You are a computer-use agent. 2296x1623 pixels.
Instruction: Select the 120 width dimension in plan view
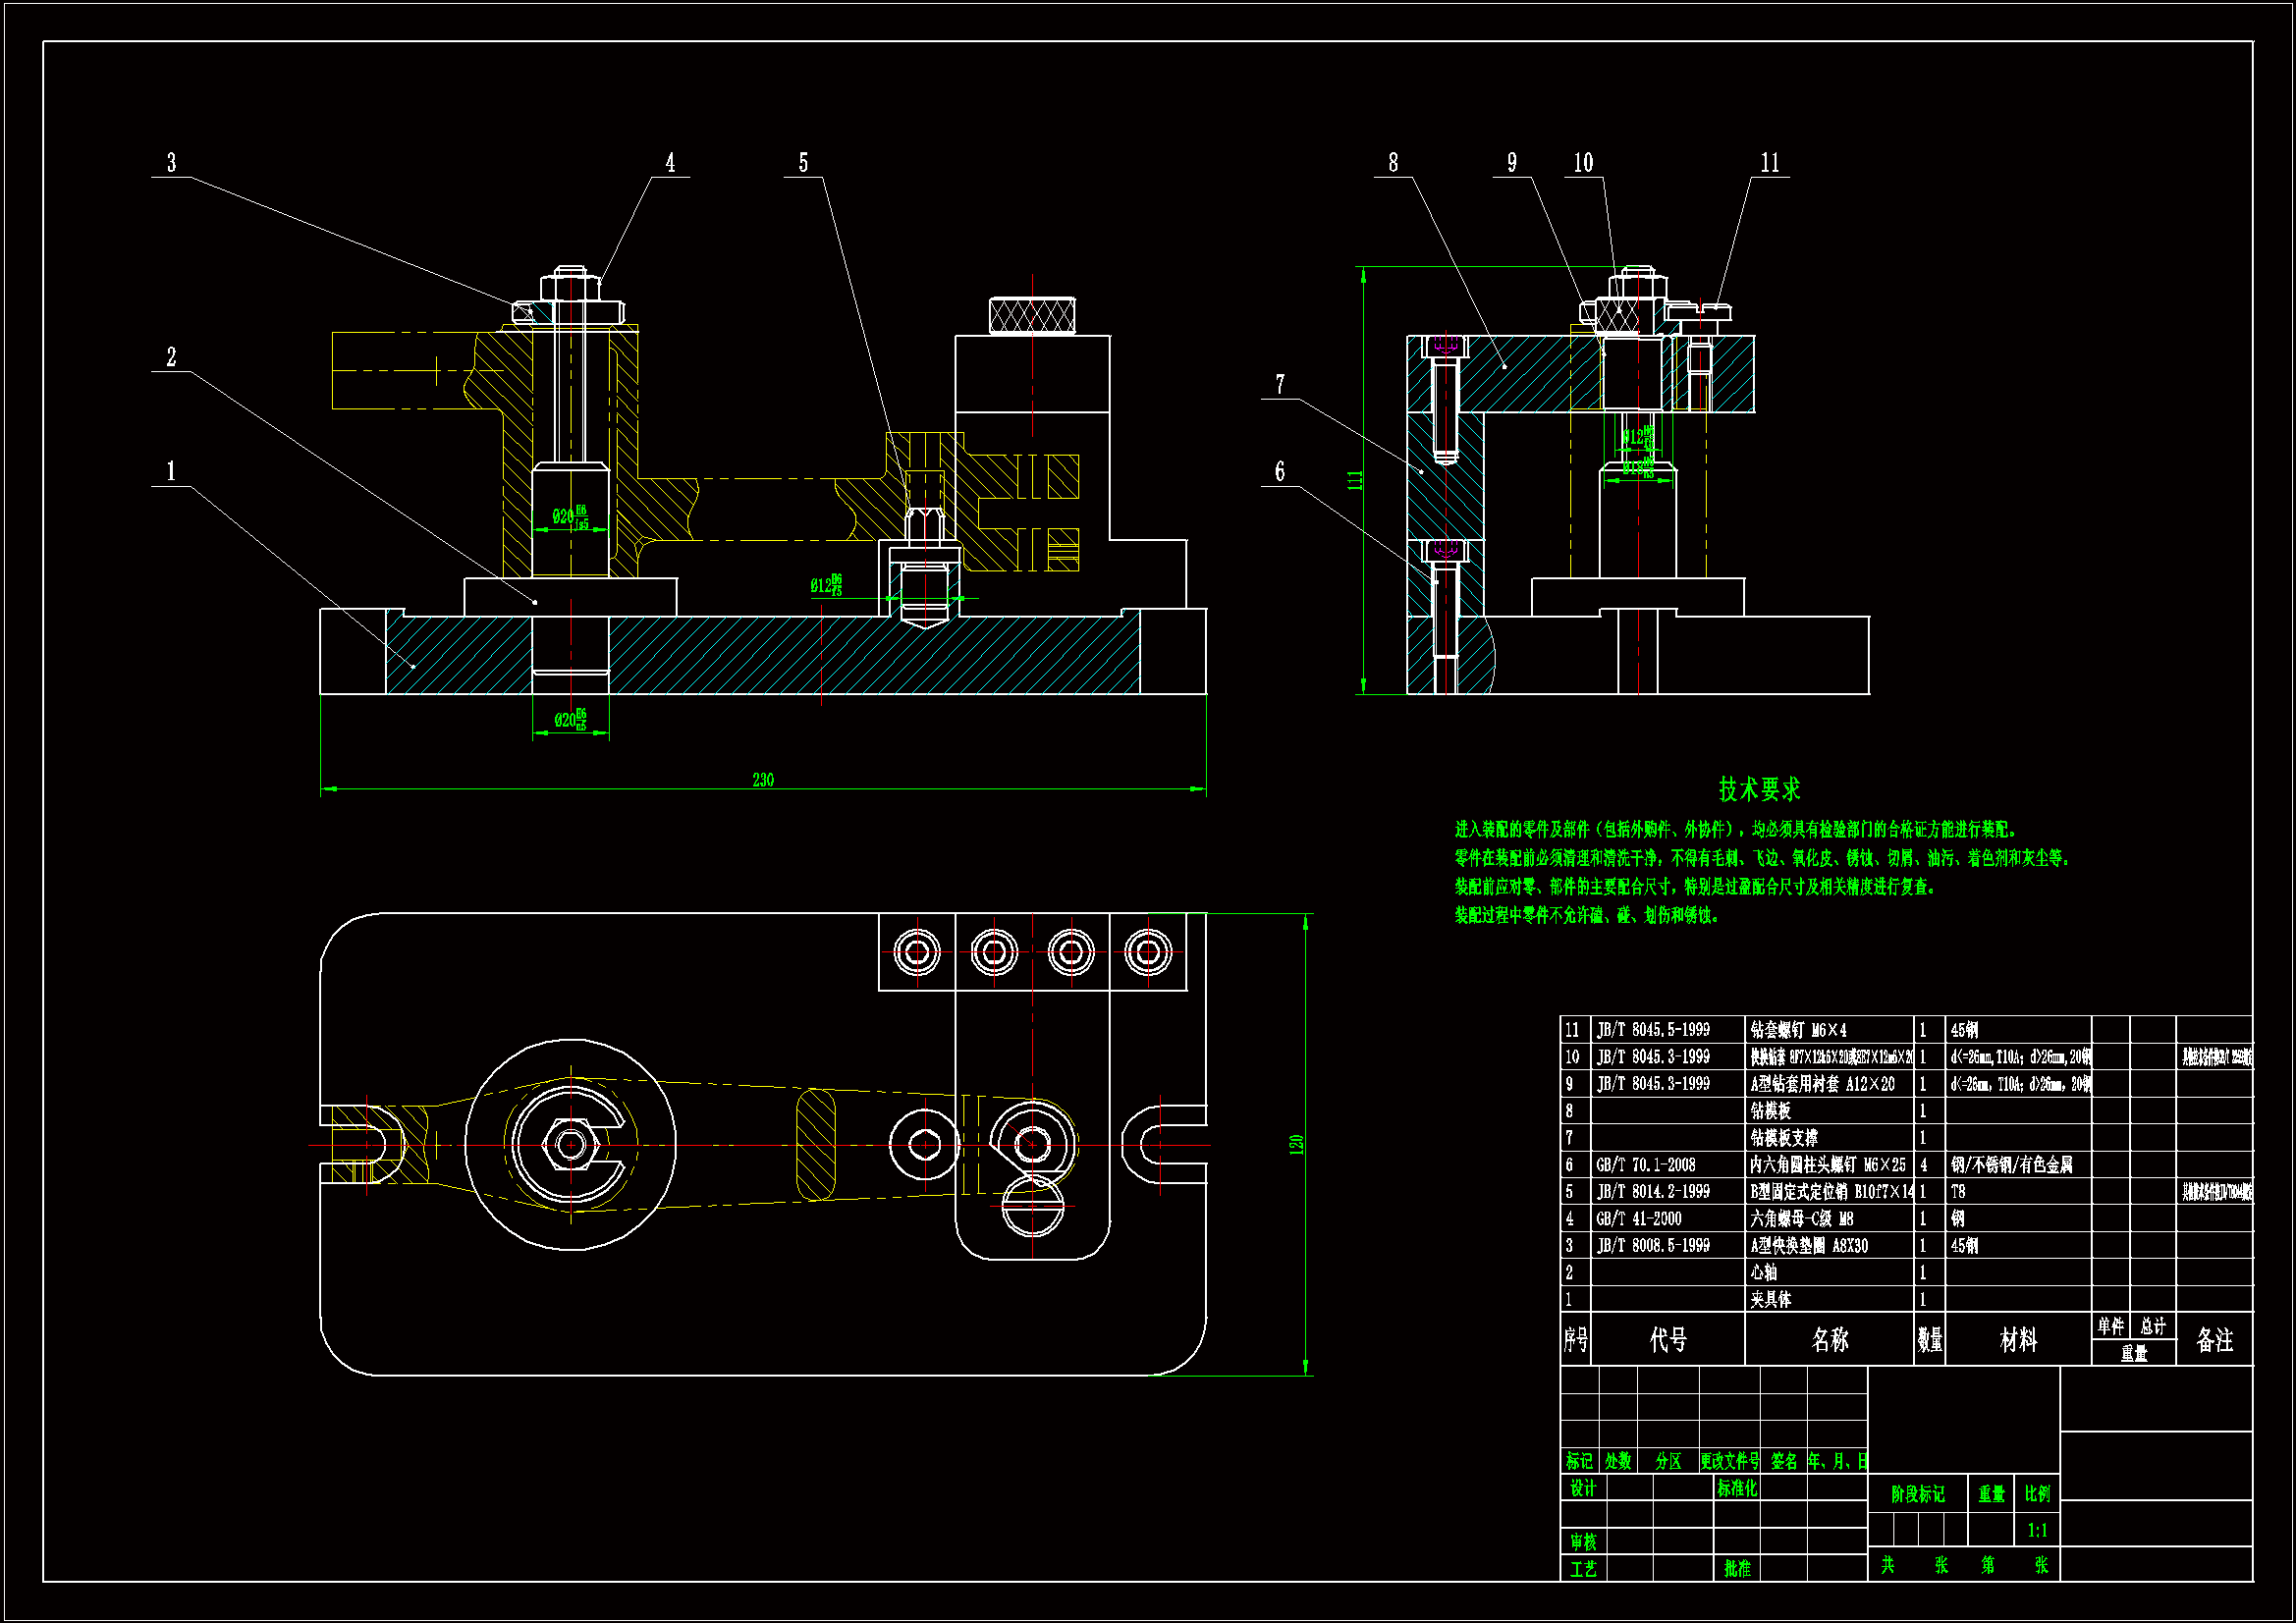[x=1297, y=1145]
